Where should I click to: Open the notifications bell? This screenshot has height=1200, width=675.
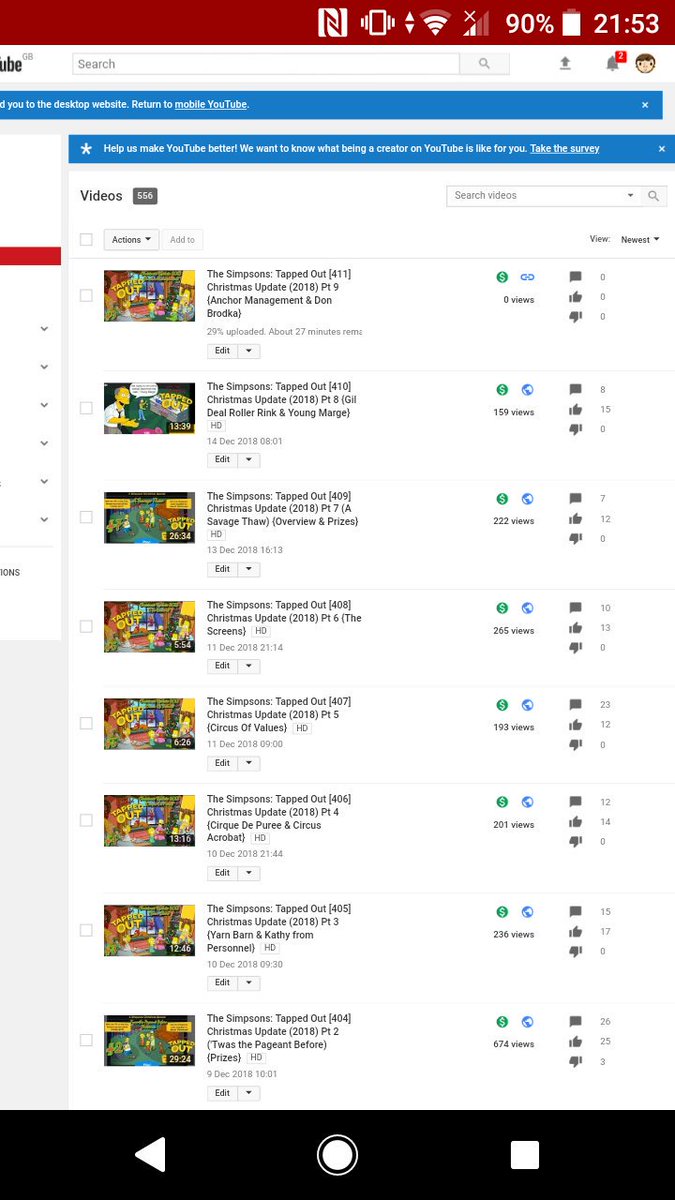pyautogui.click(x=612, y=63)
